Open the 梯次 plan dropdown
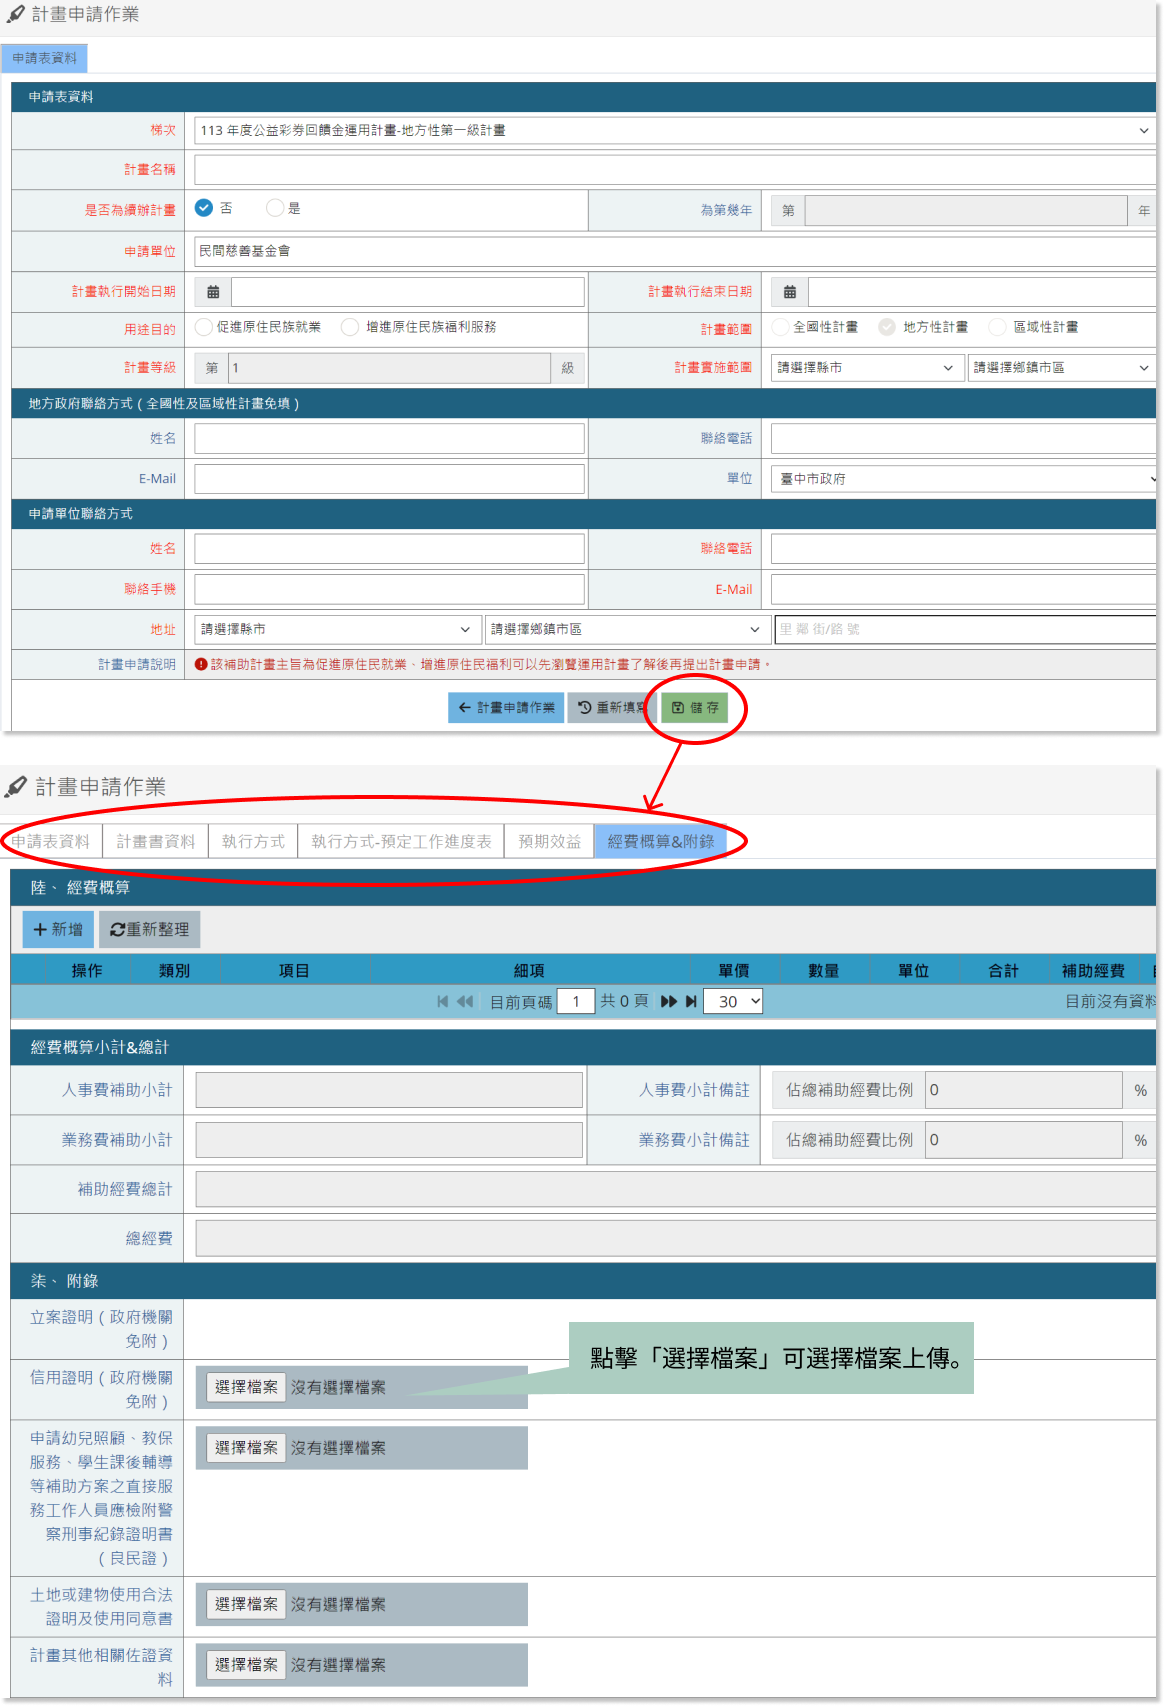Viewport: 1164px width, 1706px height. (672, 130)
